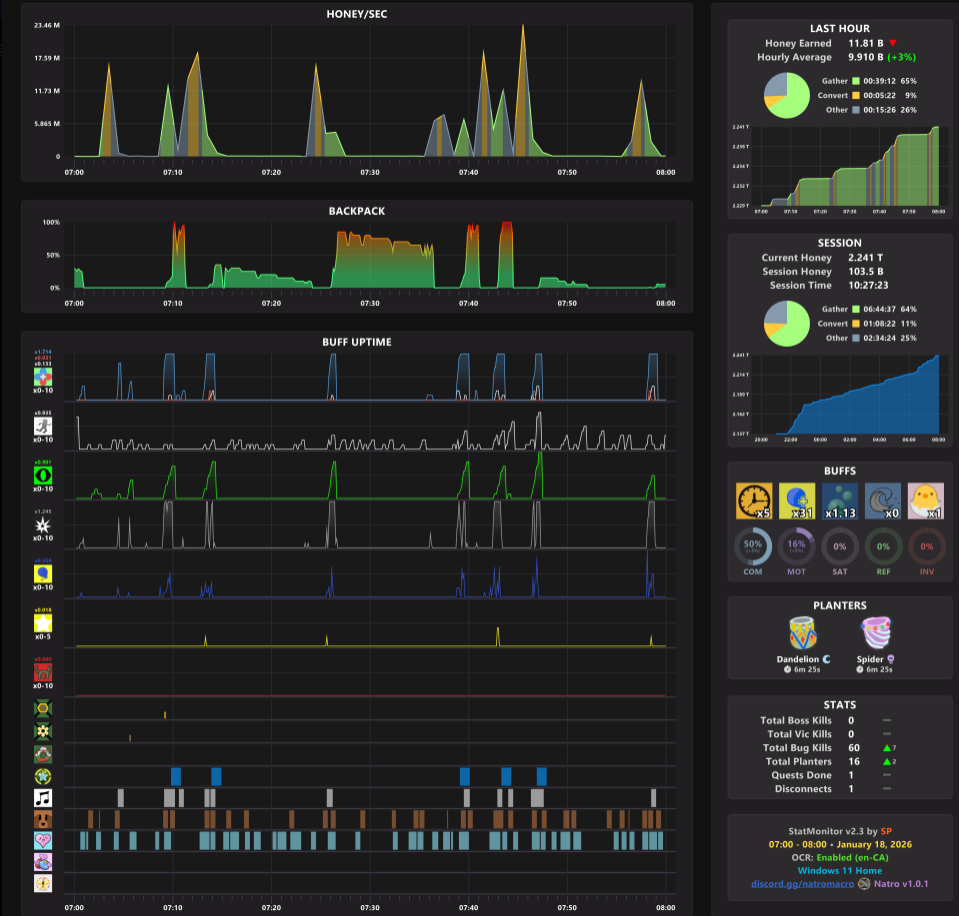Screen dimensions: 959x916
Task: Click the green Gather legend swatch in Last Hour
Action: pyautogui.click(x=856, y=81)
